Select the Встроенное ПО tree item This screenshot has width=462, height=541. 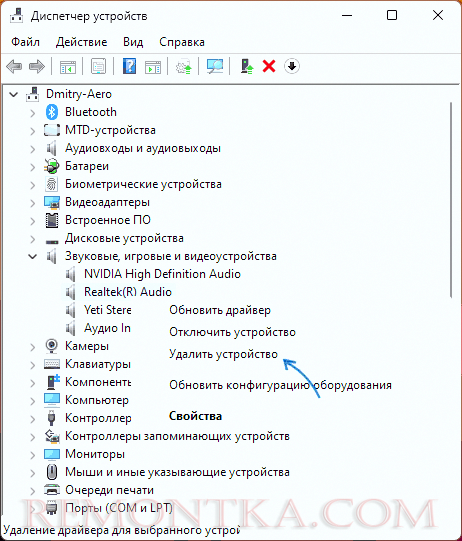coord(108,220)
